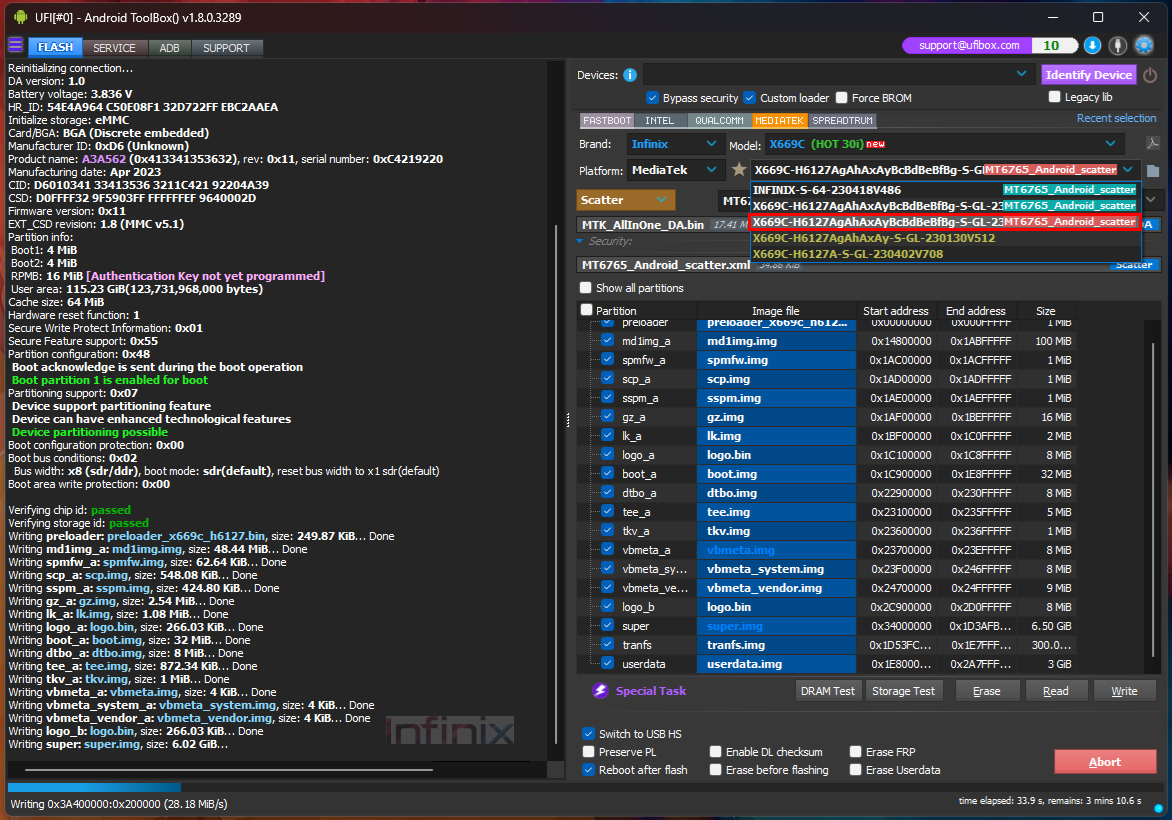Uncheck the md1img_a partition checkbox
Image resolution: width=1172 pixels, height=820 pixels.
click(x=608, y=341)
